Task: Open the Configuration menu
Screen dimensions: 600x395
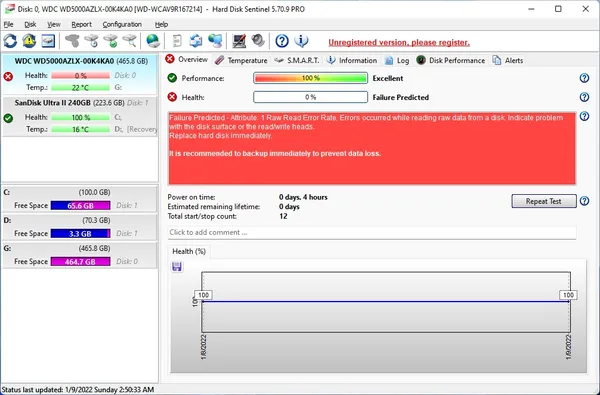Action: tap(122, 24)
